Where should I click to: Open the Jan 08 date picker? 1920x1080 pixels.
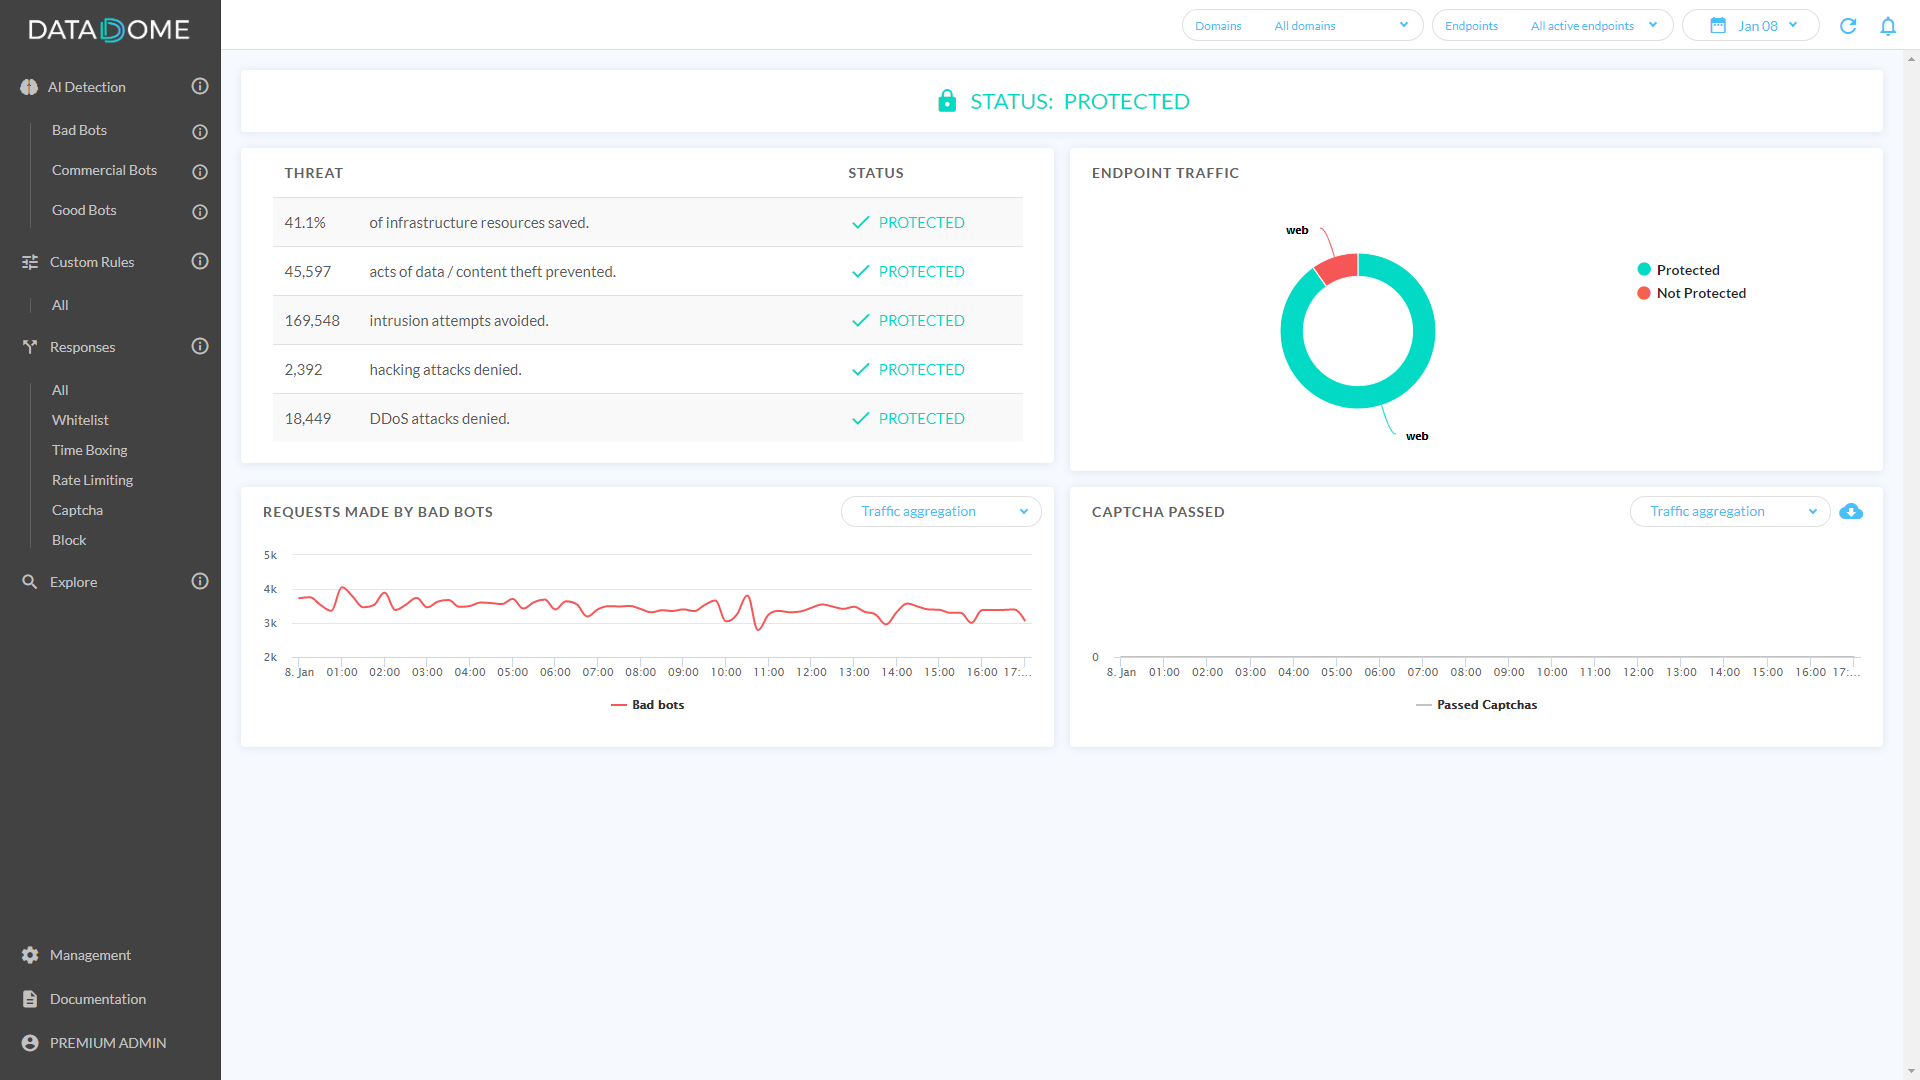tap(1750, 26)
